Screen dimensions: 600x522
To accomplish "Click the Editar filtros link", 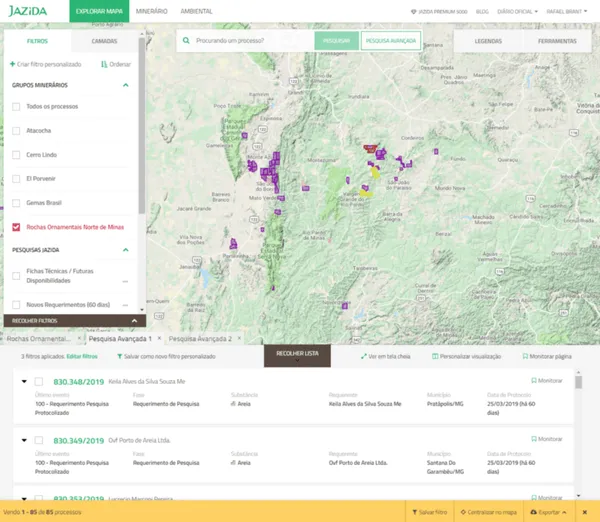I will pos(82,356).
